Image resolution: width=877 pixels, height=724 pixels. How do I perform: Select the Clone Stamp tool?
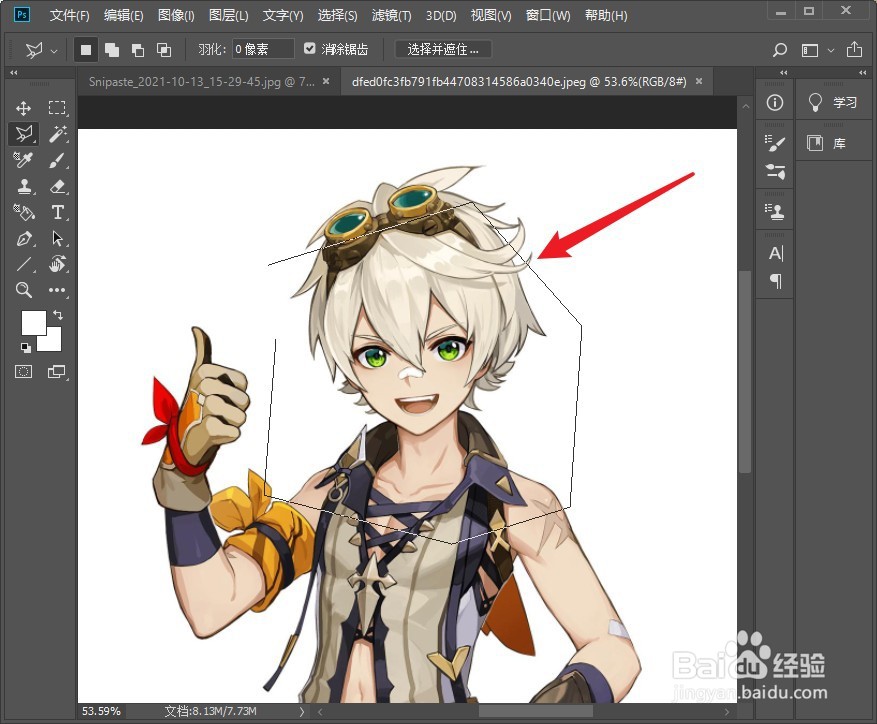point(23,186)
